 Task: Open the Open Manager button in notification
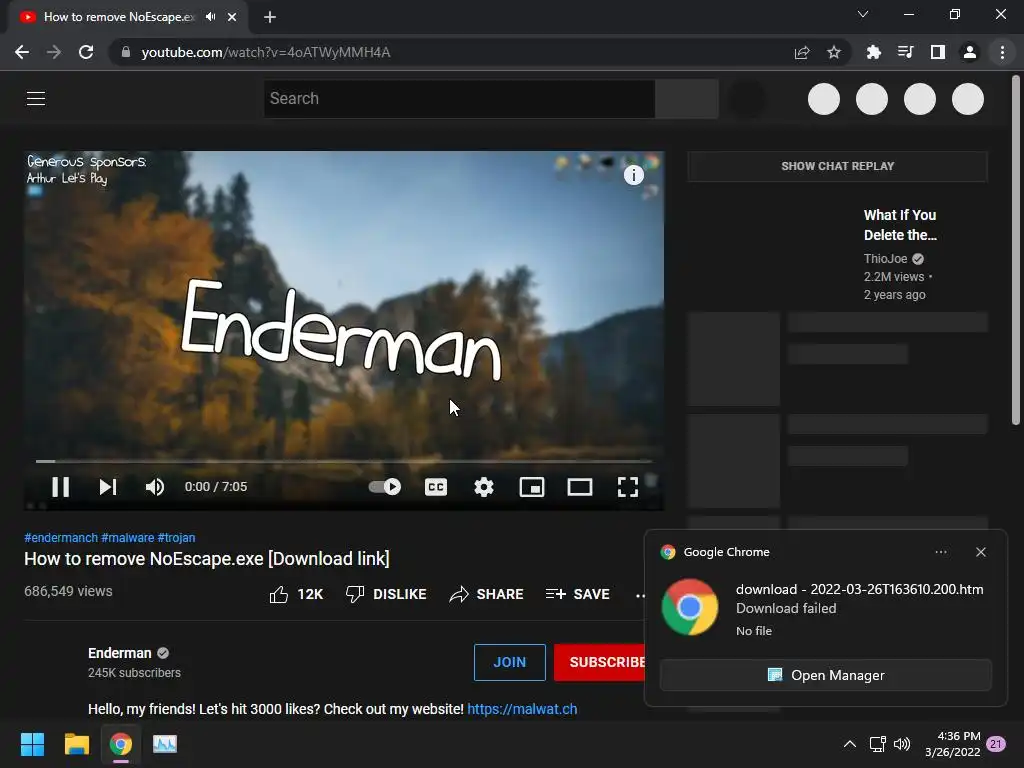coord(825,675)
